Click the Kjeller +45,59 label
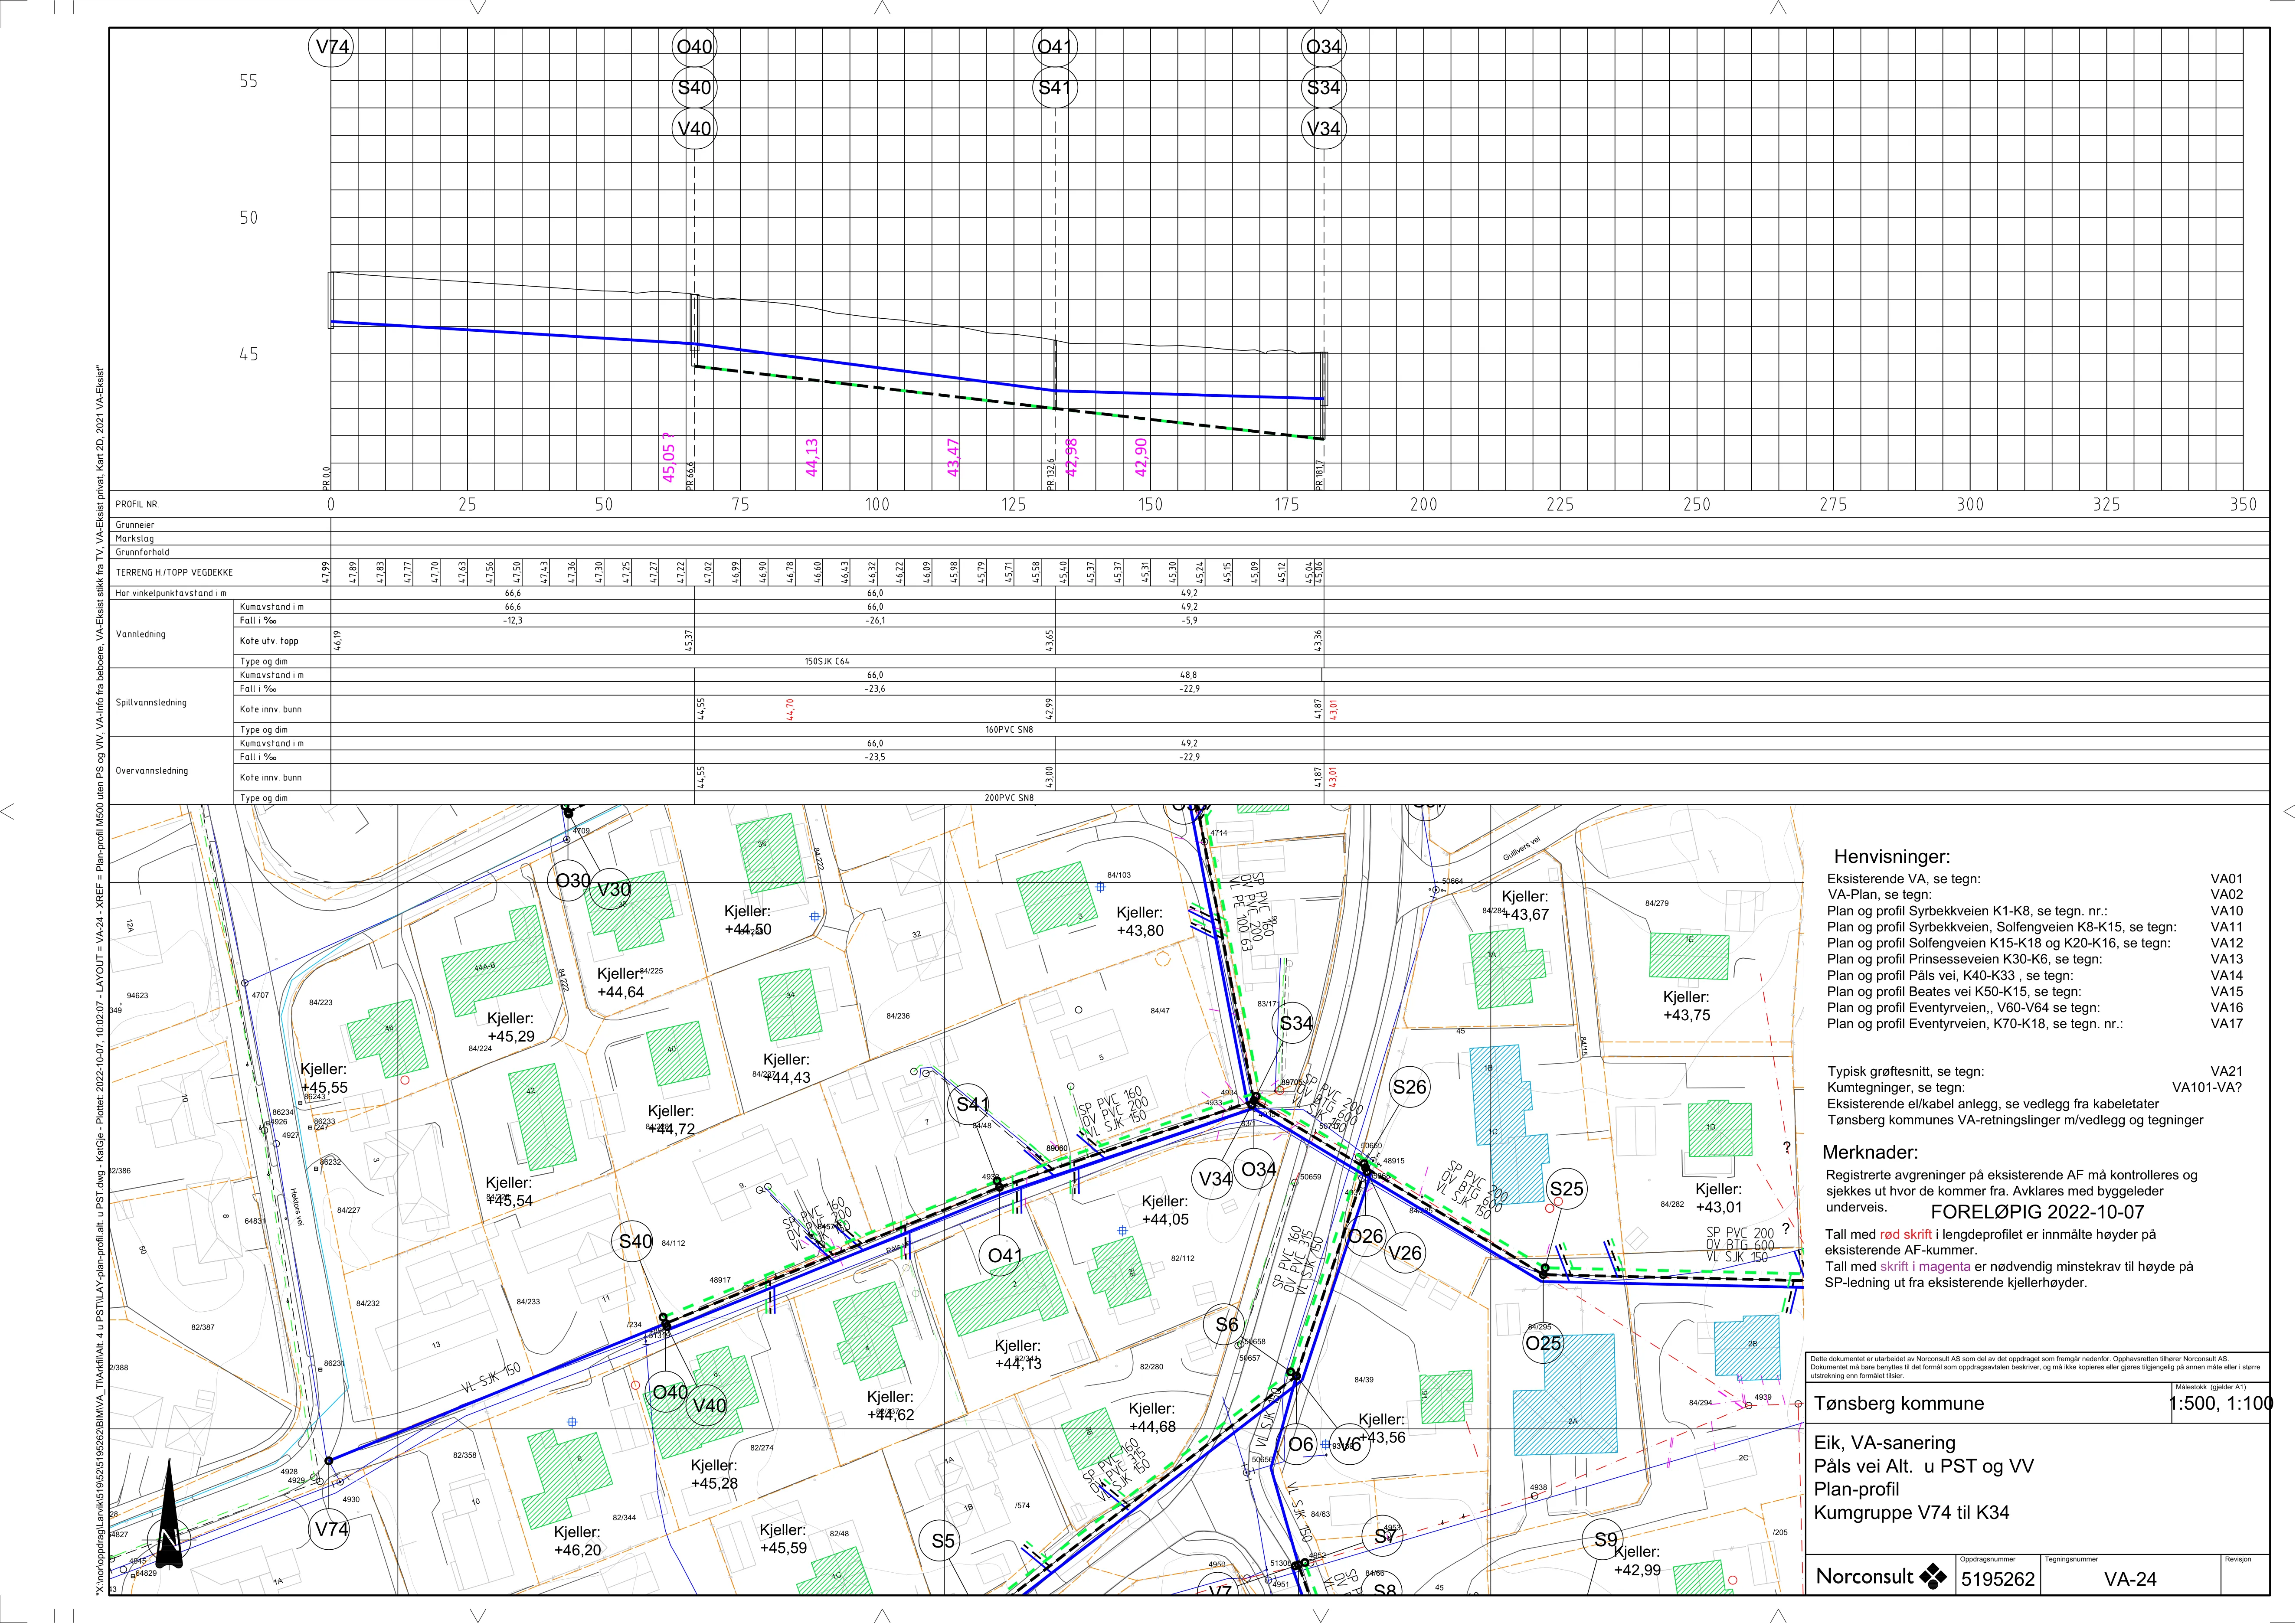 point(782,1539)
